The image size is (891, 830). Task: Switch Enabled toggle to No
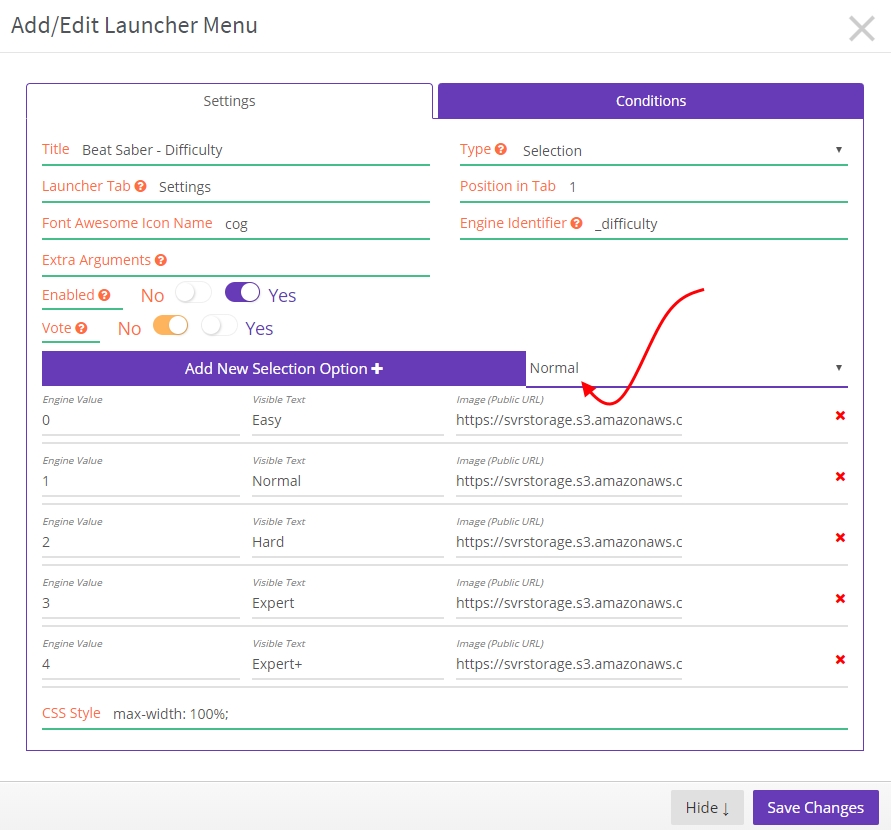point(193,293)
